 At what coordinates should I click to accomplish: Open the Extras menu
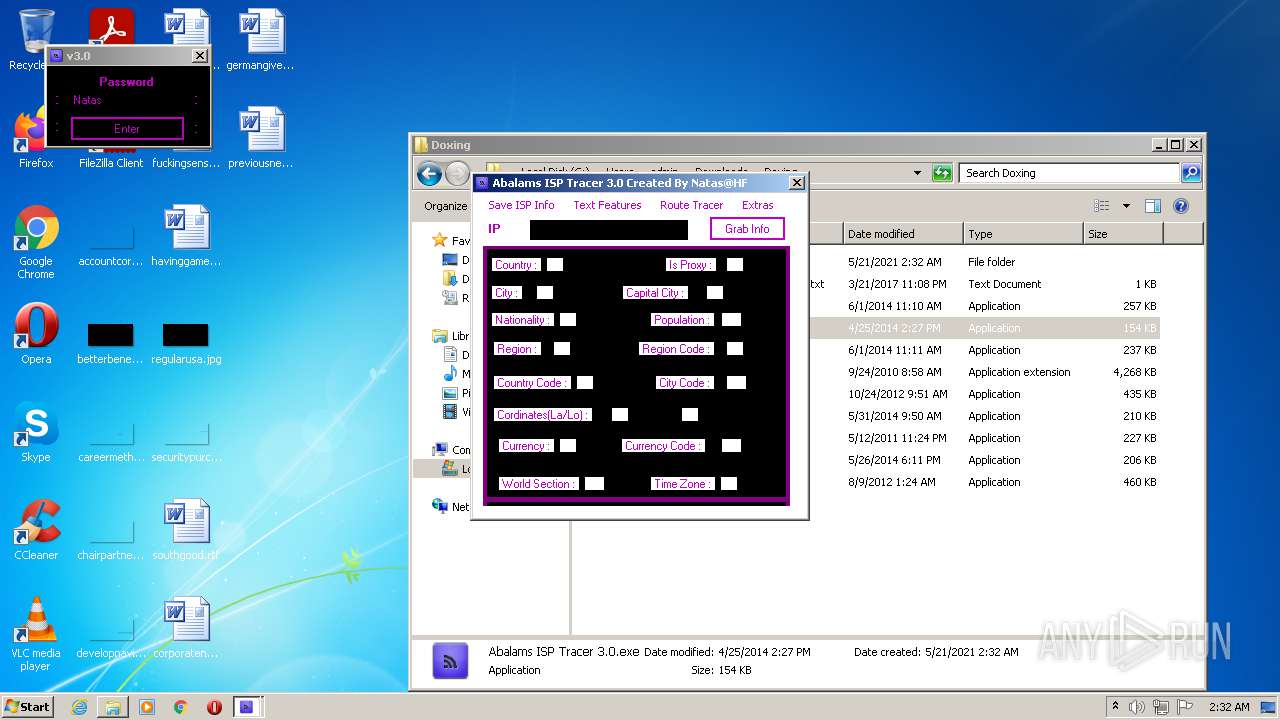tap(757, 205)
